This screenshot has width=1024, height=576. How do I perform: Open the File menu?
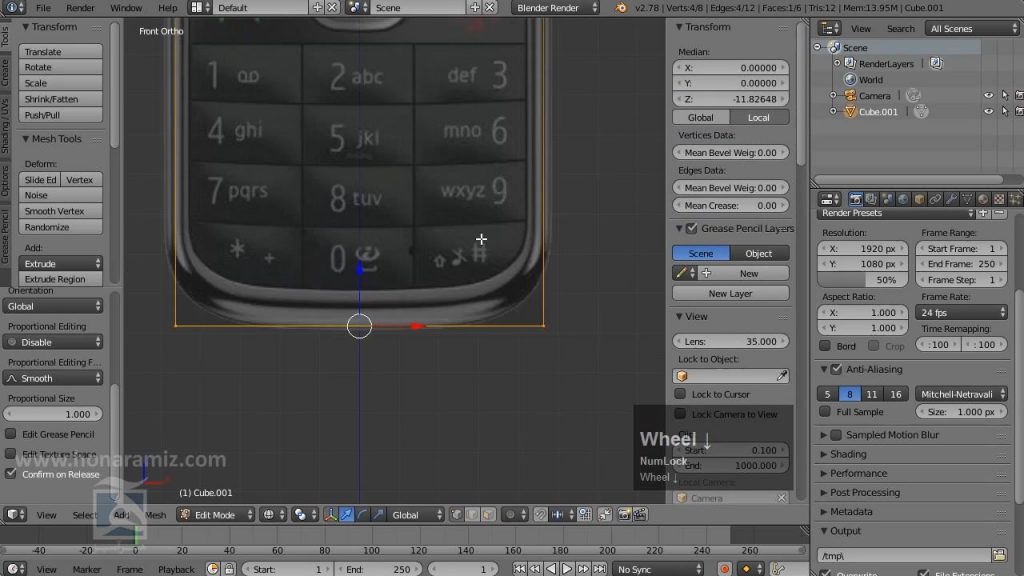pyautogui.click(x=43, y=8)
